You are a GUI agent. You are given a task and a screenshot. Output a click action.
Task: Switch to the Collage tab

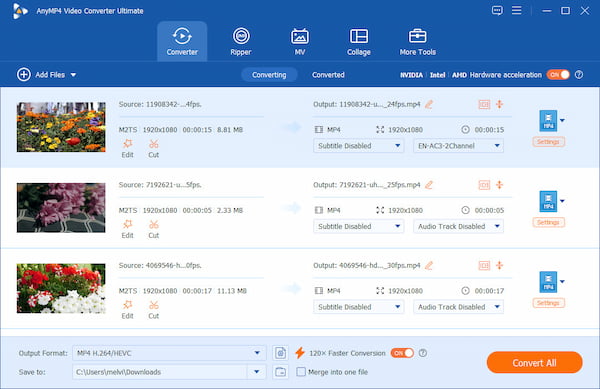(359, 41)
